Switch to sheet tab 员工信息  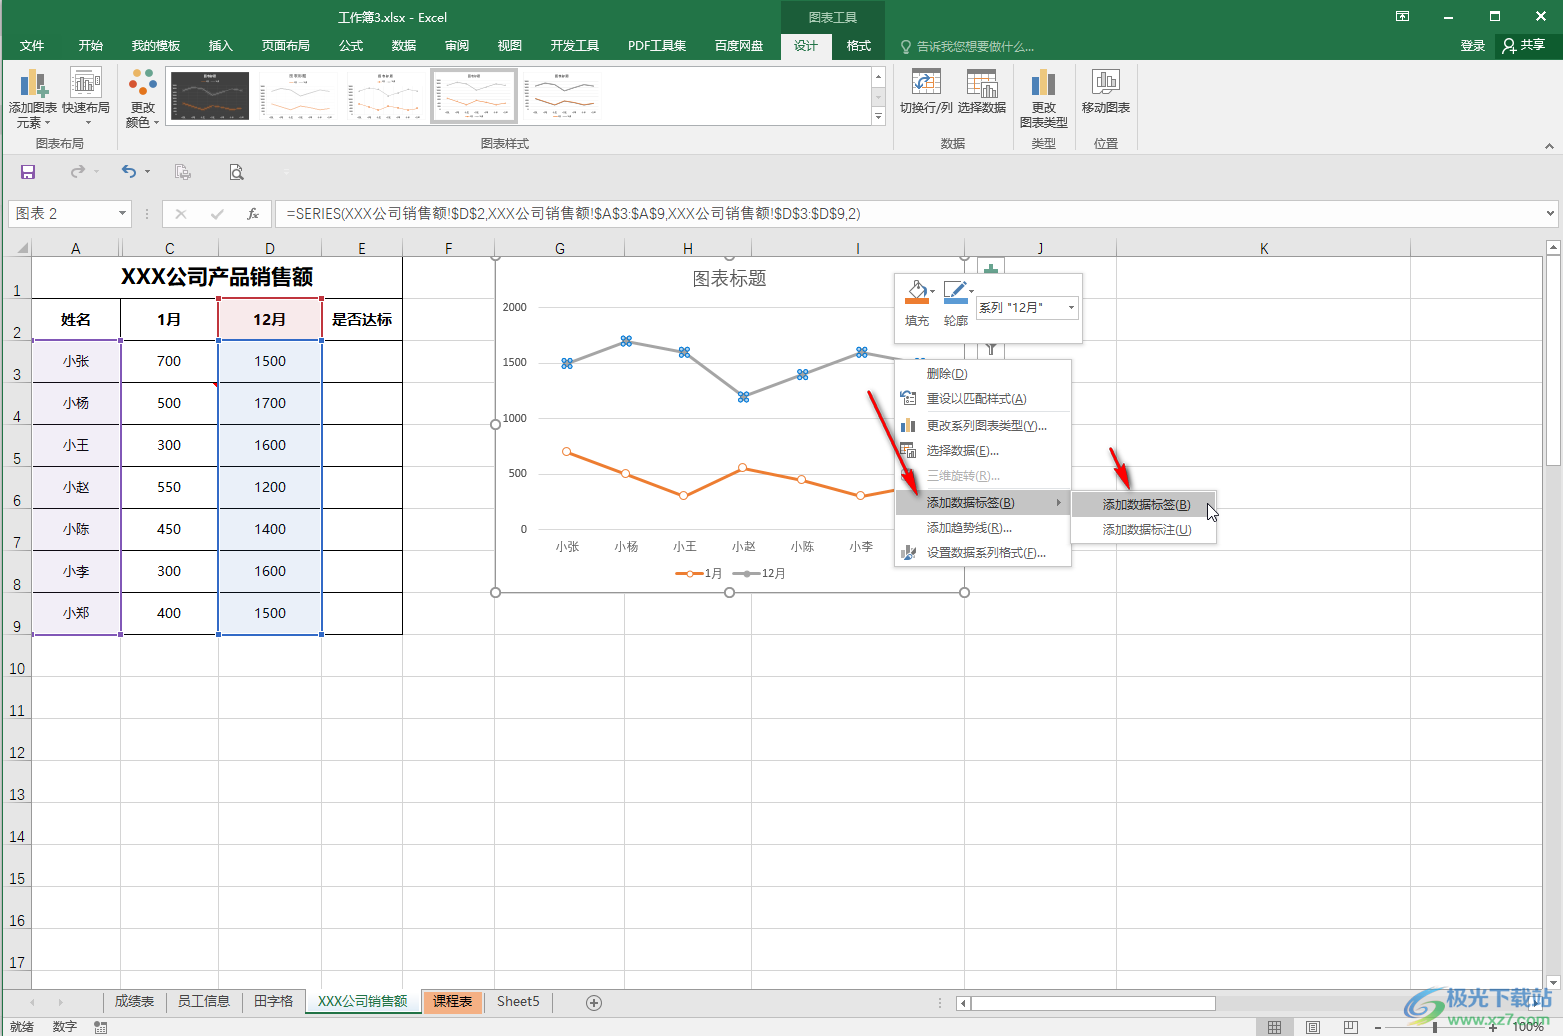204,1001
